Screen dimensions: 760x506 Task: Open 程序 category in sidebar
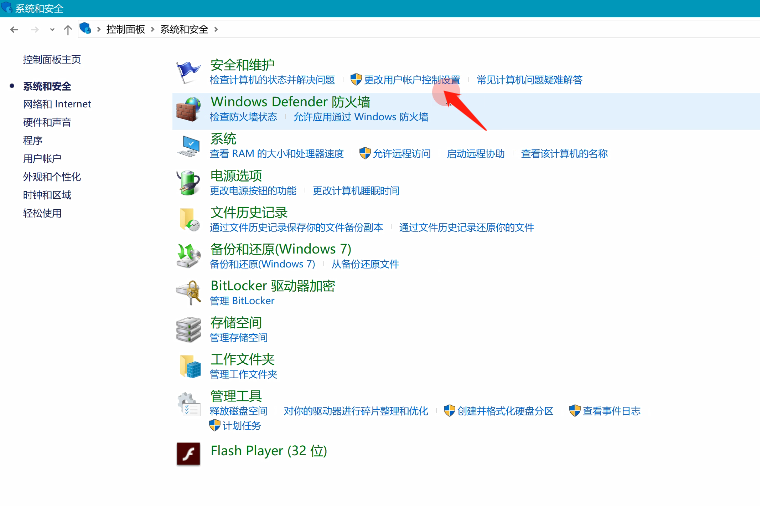[x=32, y=141]
